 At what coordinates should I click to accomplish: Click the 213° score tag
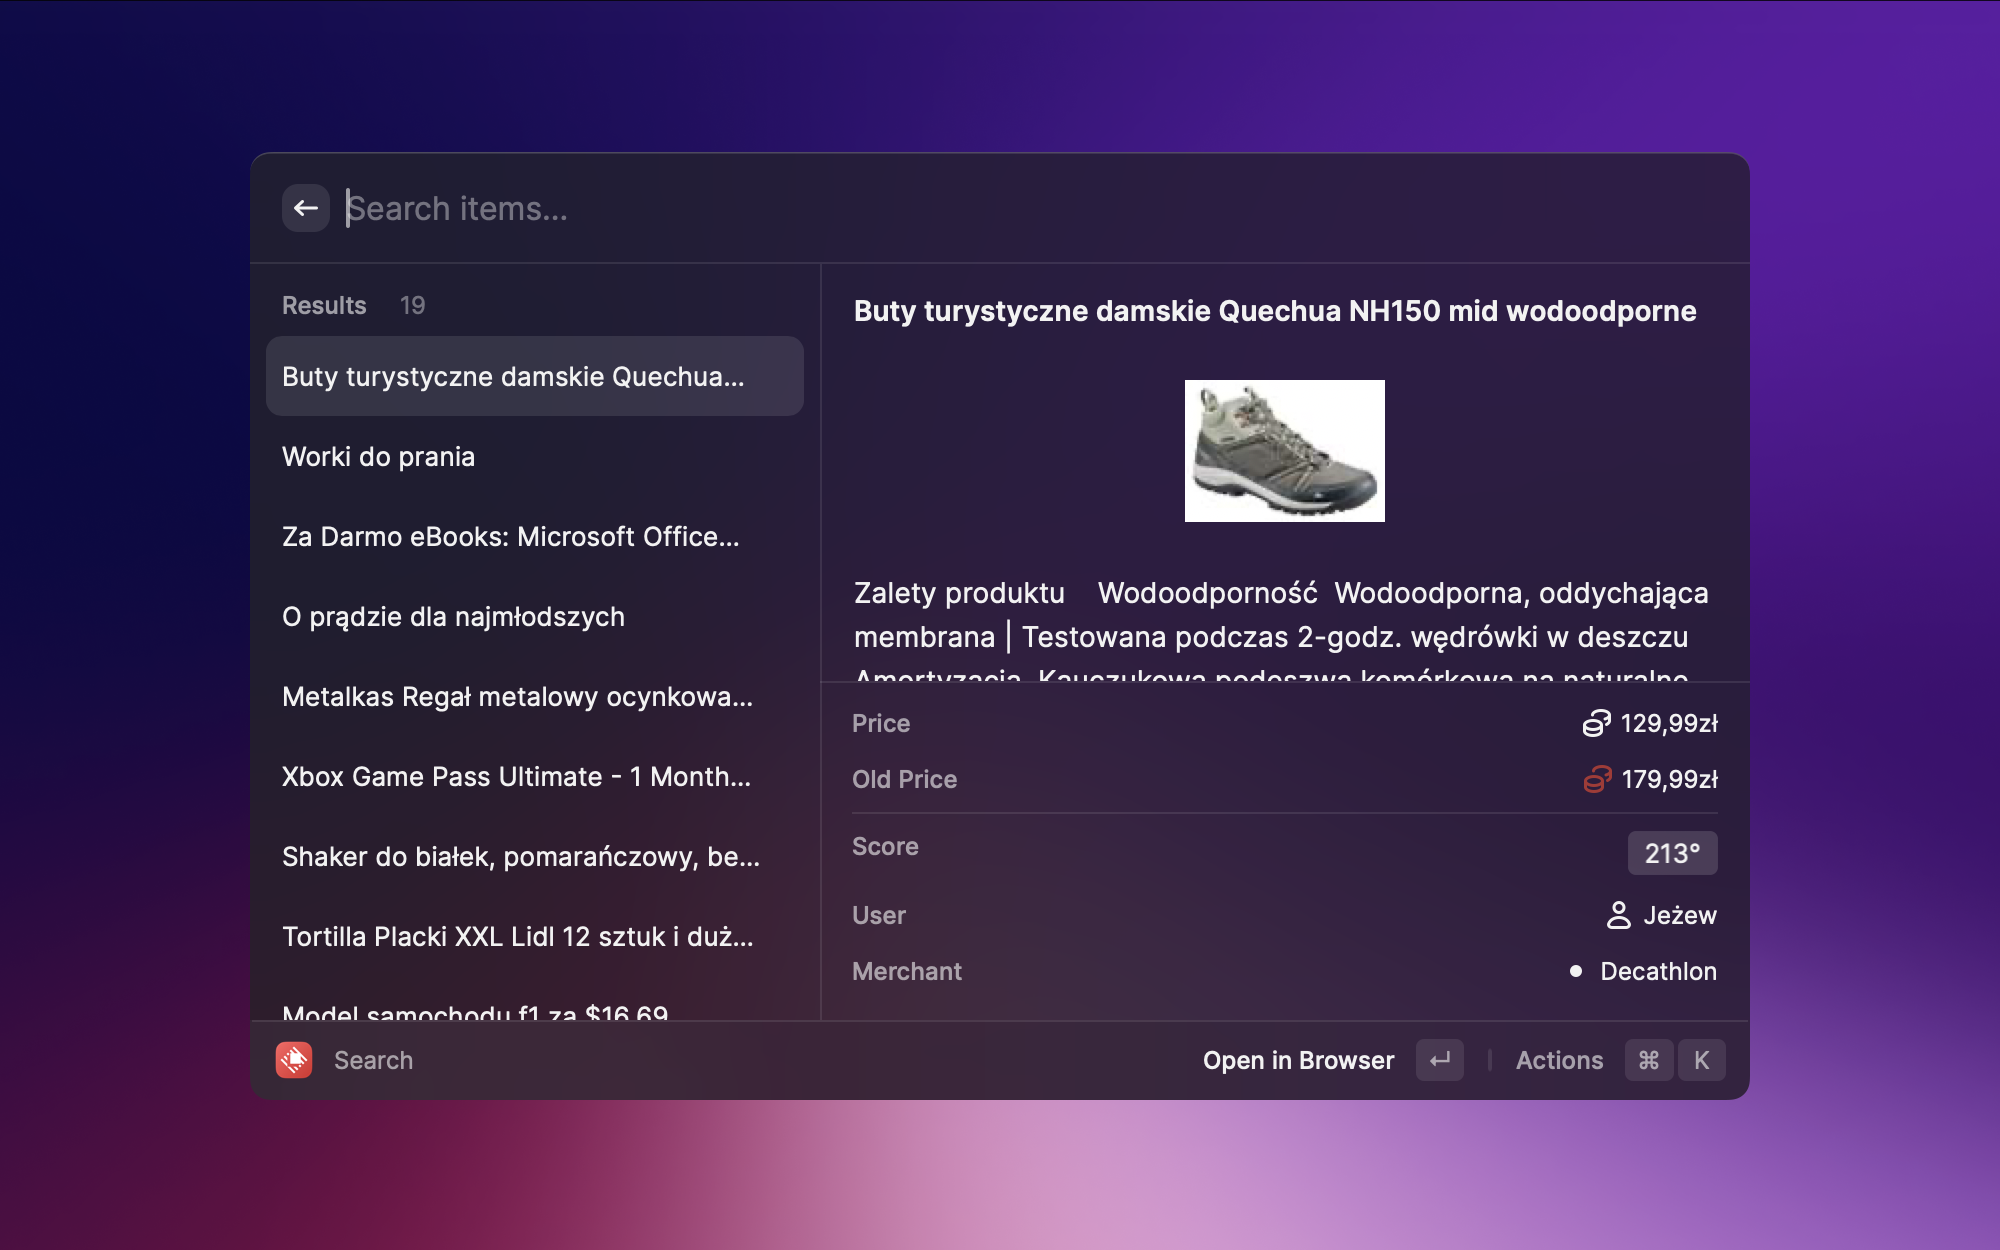[x=1672, y=853]
